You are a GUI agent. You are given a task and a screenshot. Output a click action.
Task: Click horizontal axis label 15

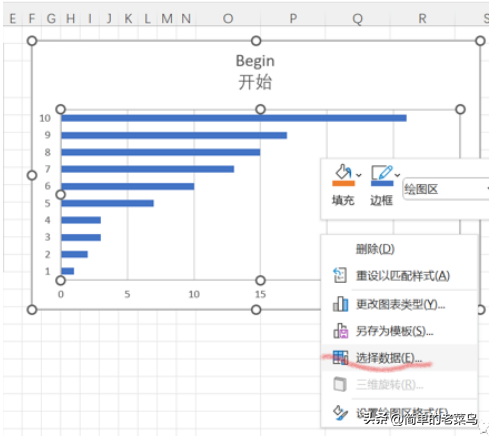[x=260, y=294]
